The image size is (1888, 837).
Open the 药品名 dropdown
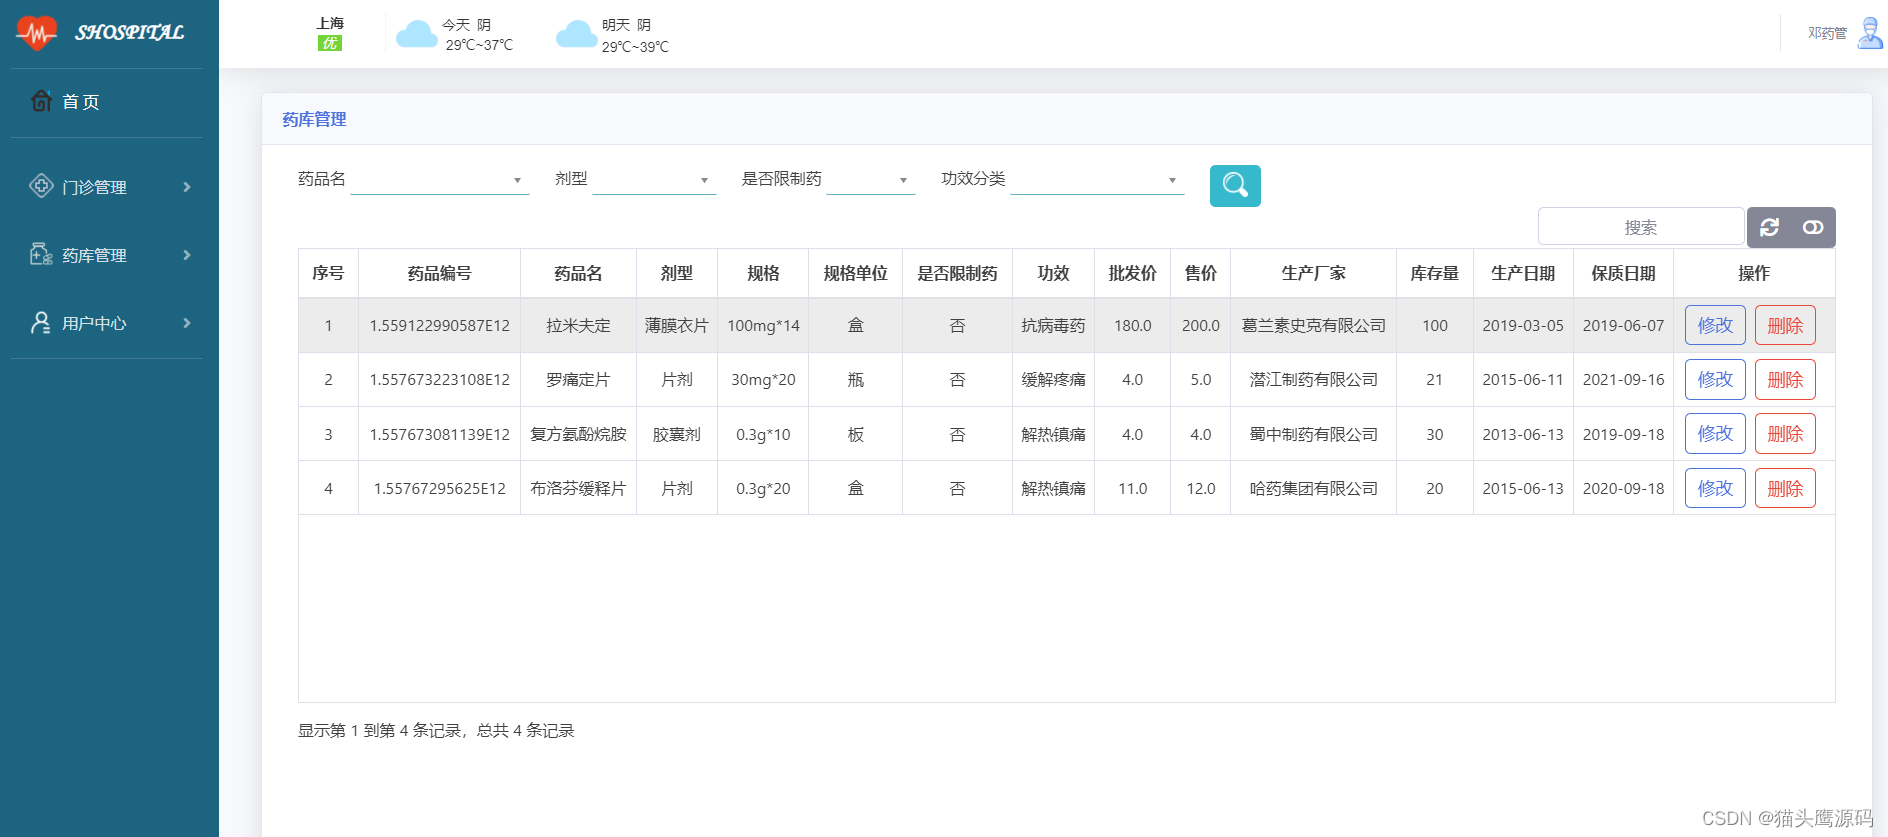click(439, 180)
